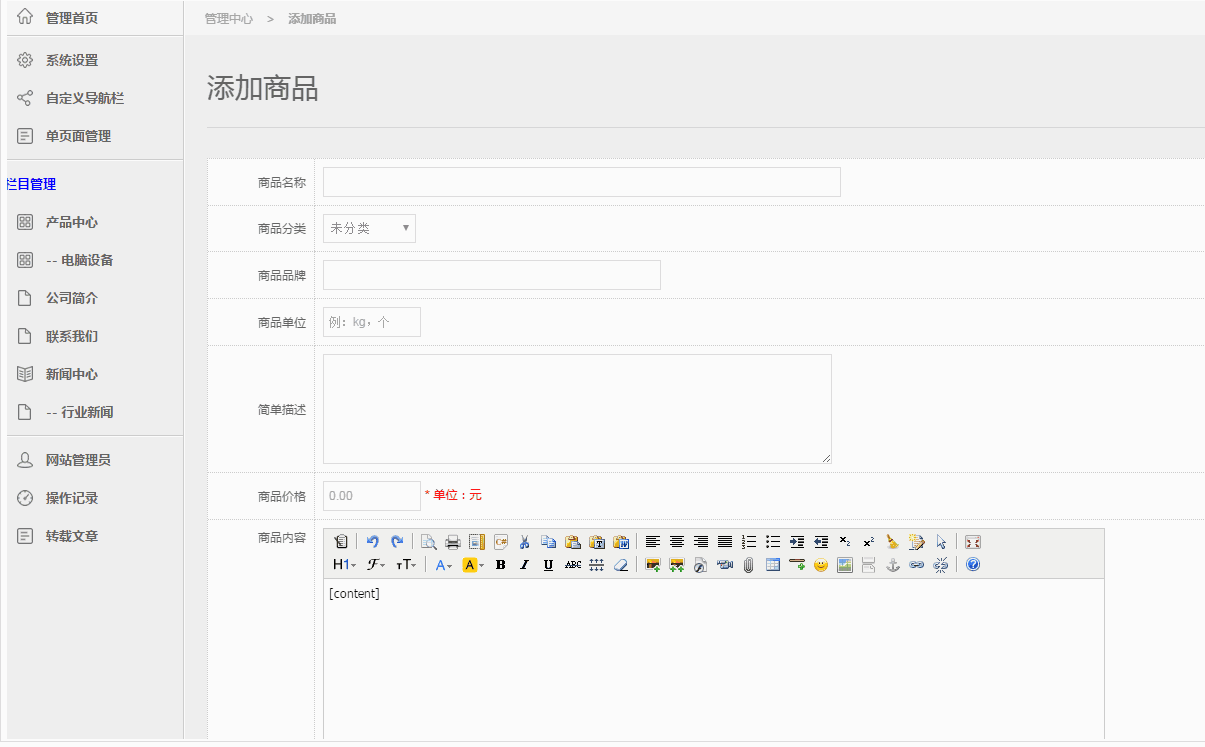This screenshot has height=747, width=1205.
Task: Toggle fullscreen mode in the editor
Action: coord(973,542)
